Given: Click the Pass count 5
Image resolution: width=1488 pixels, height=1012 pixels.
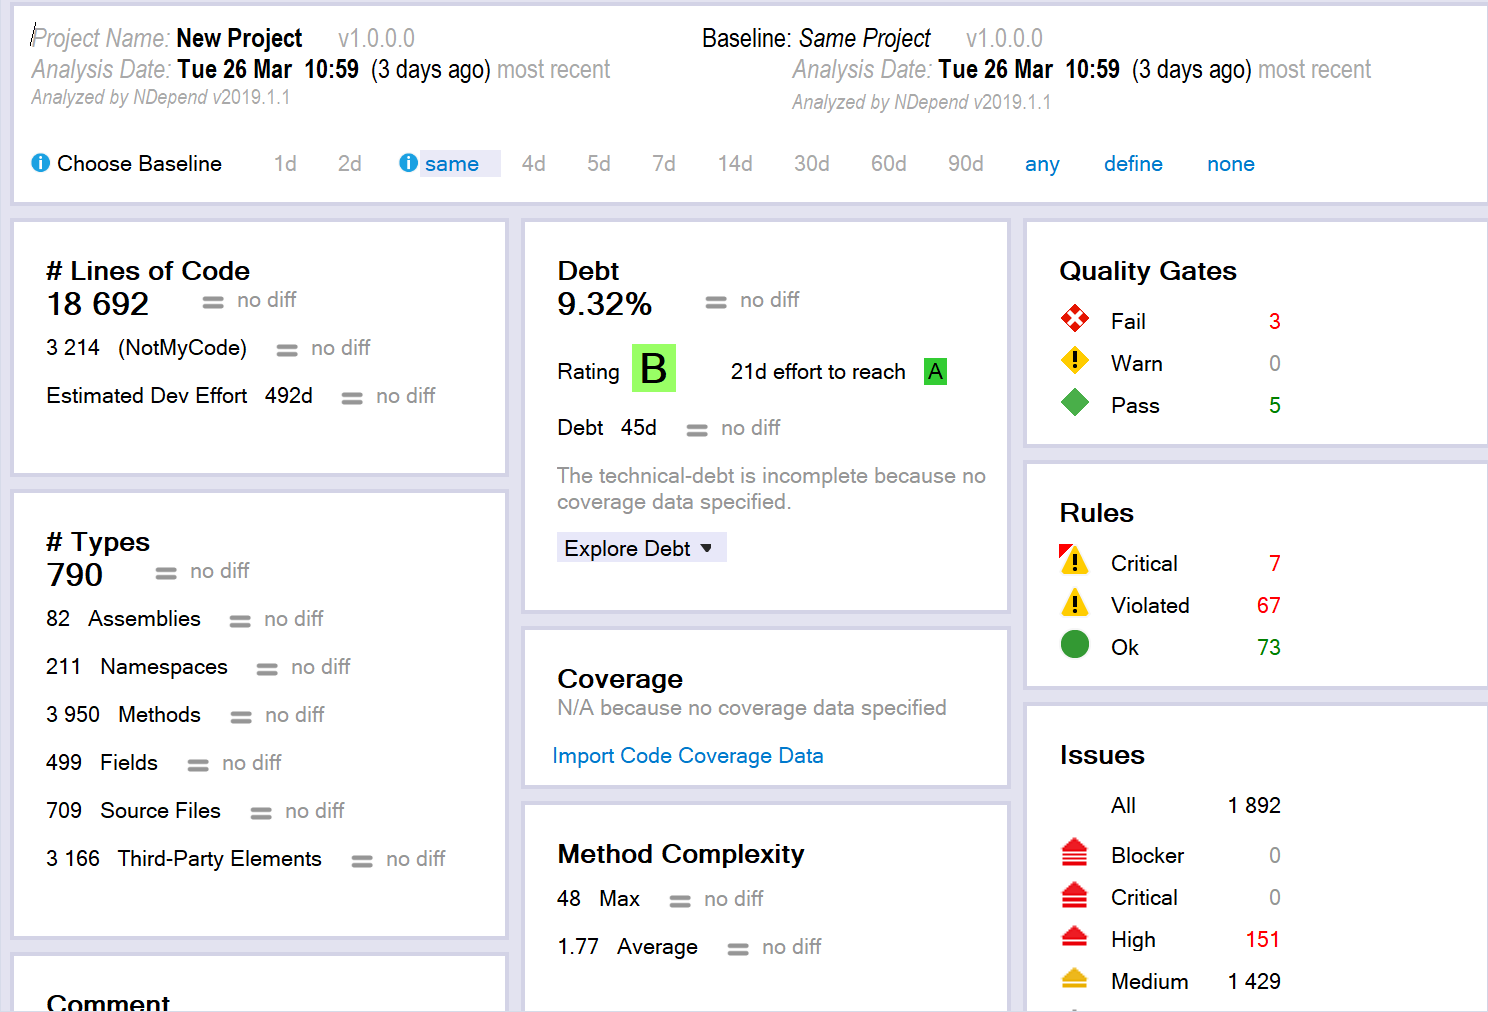Looking at the screenshot, I should tap(1274, 406).
